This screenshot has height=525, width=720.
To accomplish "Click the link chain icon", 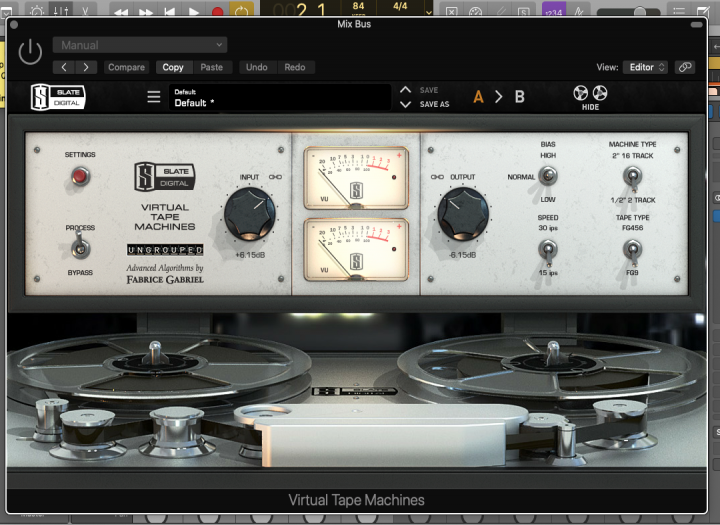I will click(x=685, y=67).
